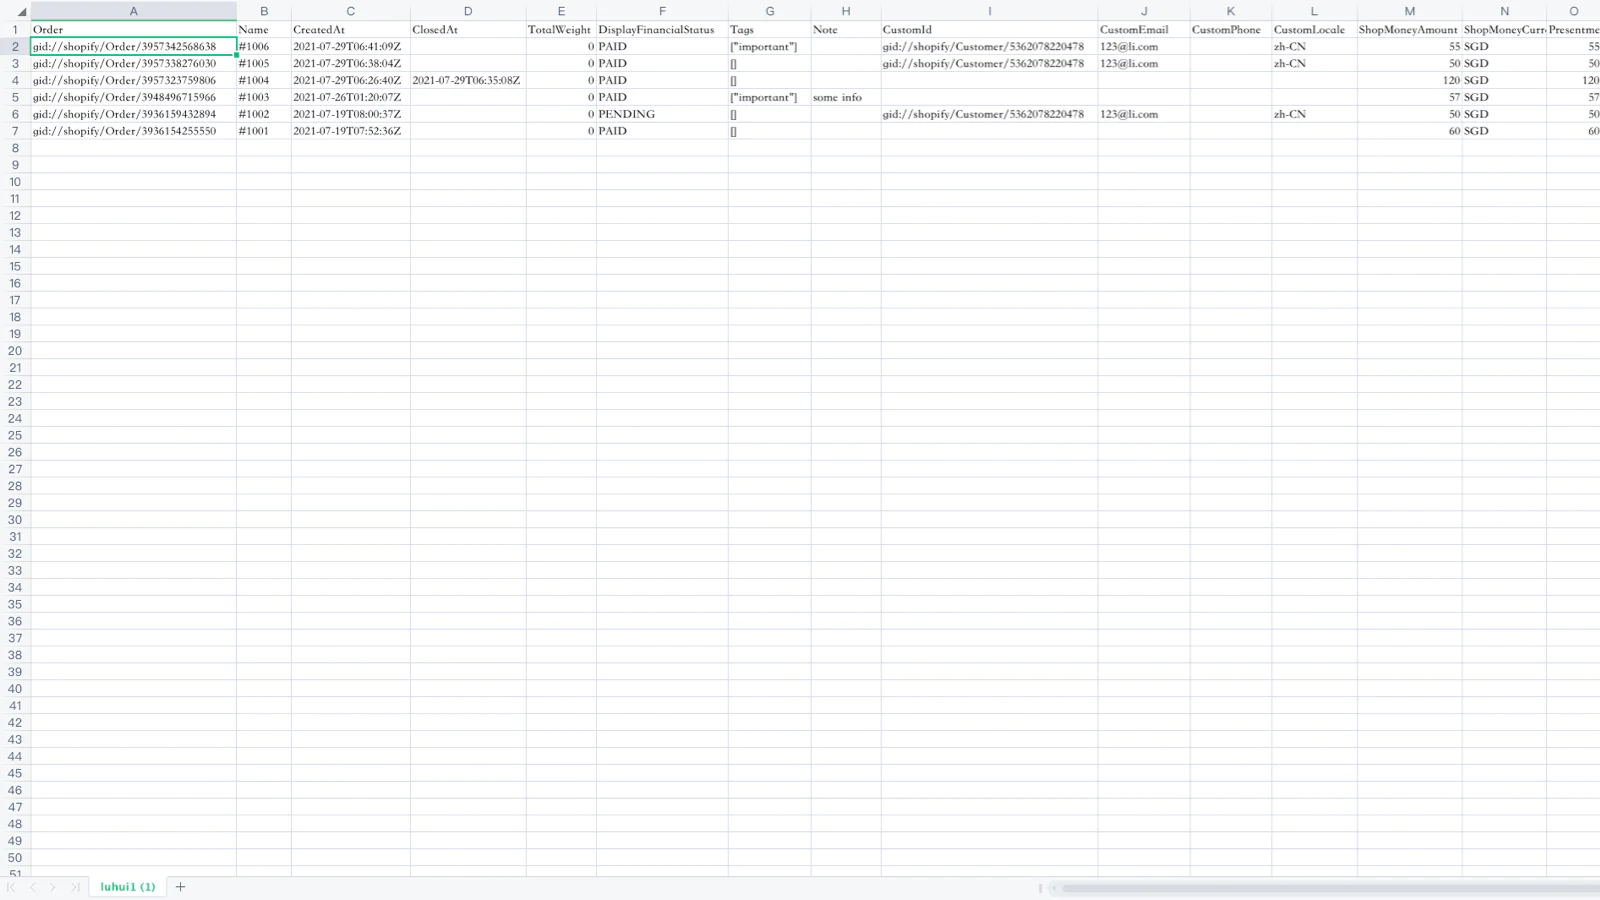The height and width of the screenshot is (900, 1600).
Task: Jump to the first sheet arrow
Action: [11, 887]
